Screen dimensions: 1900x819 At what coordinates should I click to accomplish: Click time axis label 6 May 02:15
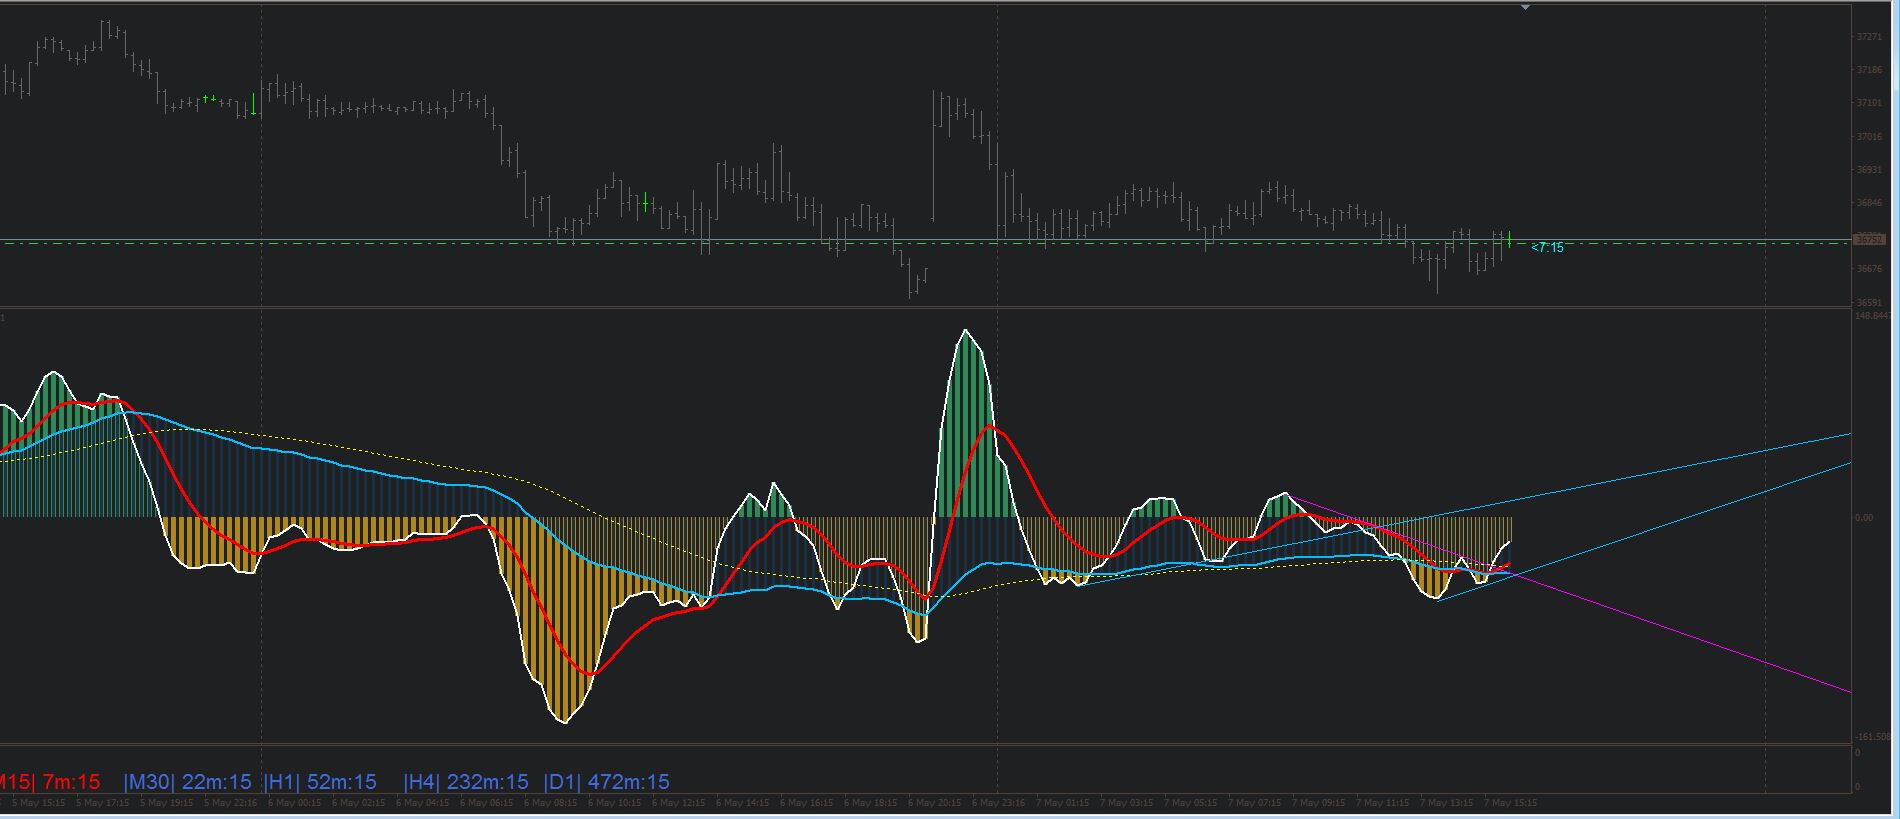(x=358, y=803)
